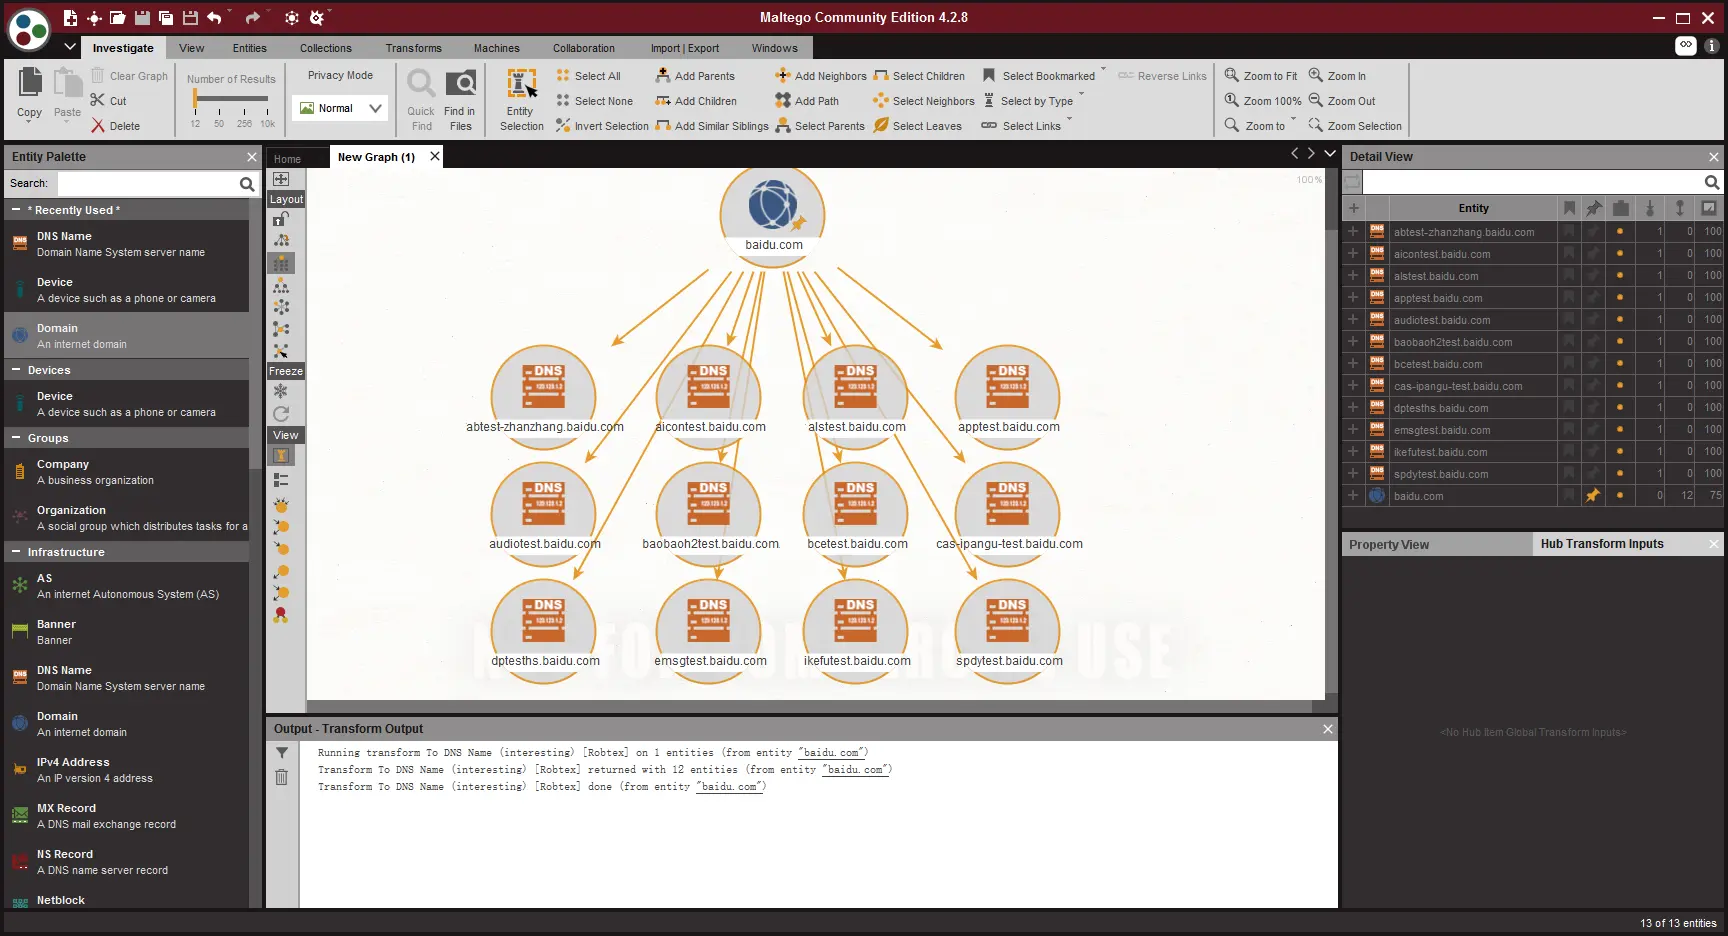
Task: Click the search magnifier in Entity Palette
Action: click(x=247, y=184)
